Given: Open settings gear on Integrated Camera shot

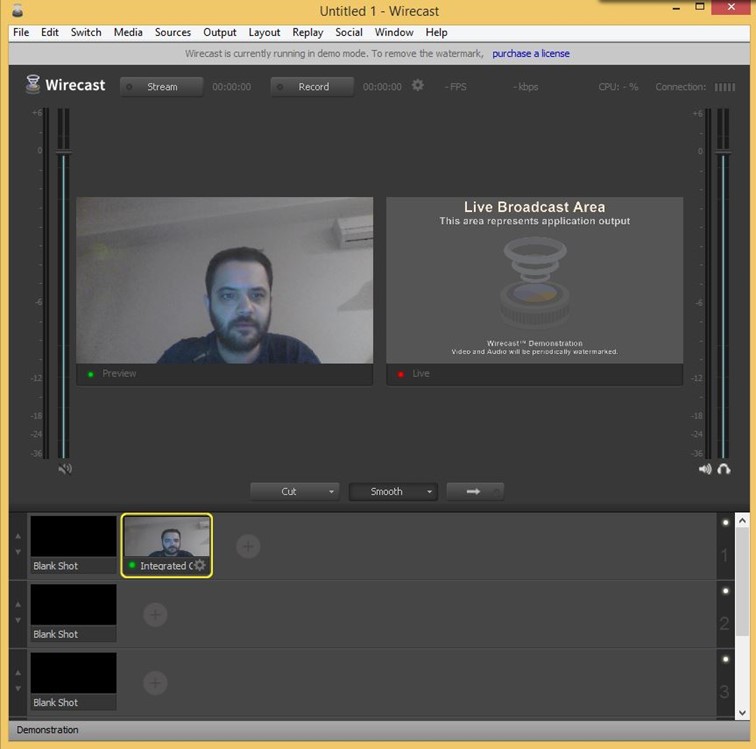Looking at the screenshot, I should 200,565.
